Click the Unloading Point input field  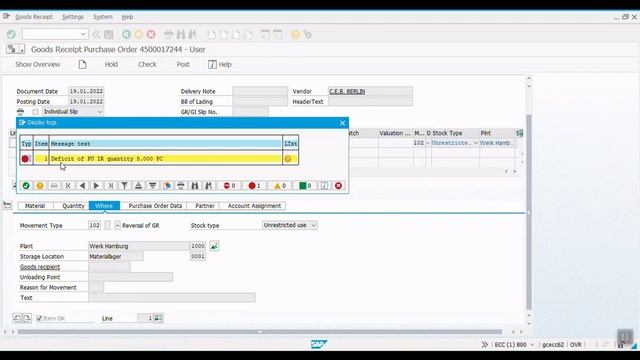pyautogui.click(x=131, y=277)
